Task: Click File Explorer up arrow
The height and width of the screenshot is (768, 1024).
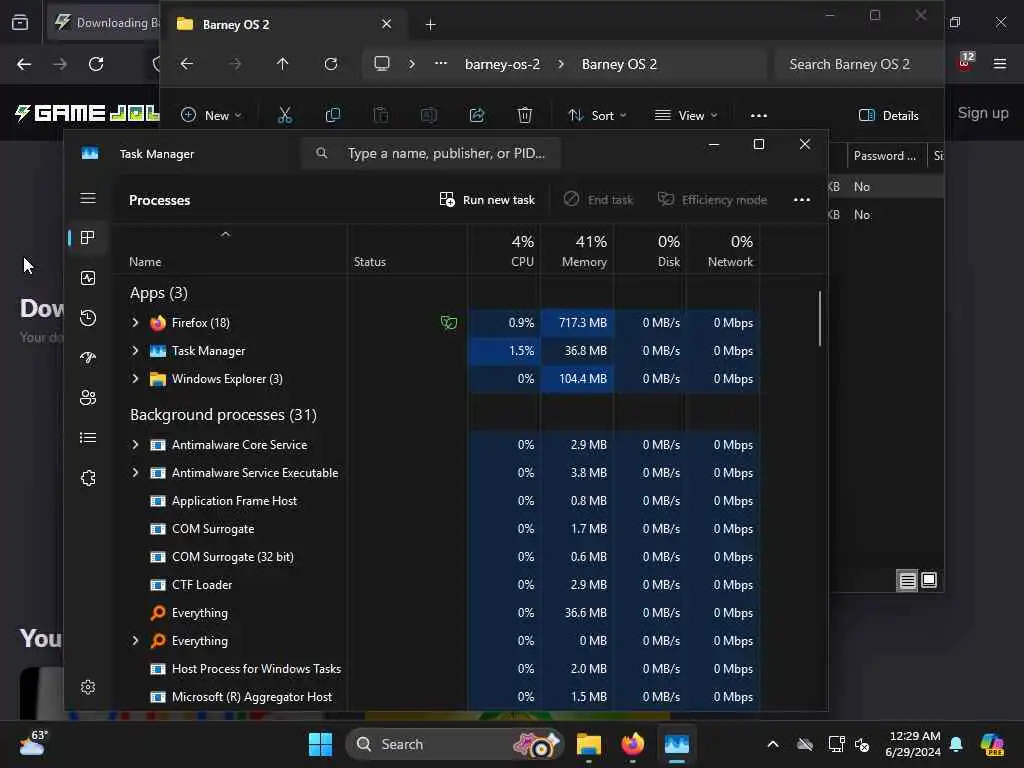Action: coord(282,64)
